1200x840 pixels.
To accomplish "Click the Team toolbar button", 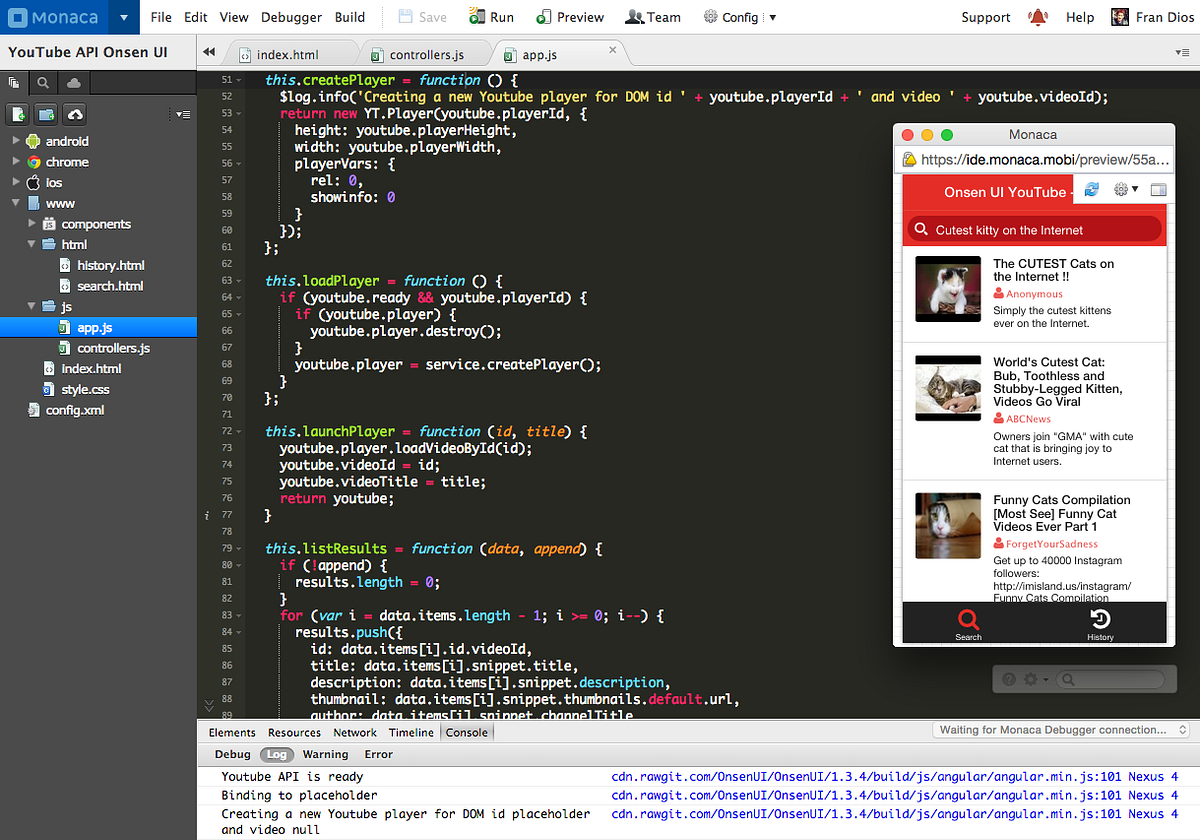I will click(x=652, y=17).
